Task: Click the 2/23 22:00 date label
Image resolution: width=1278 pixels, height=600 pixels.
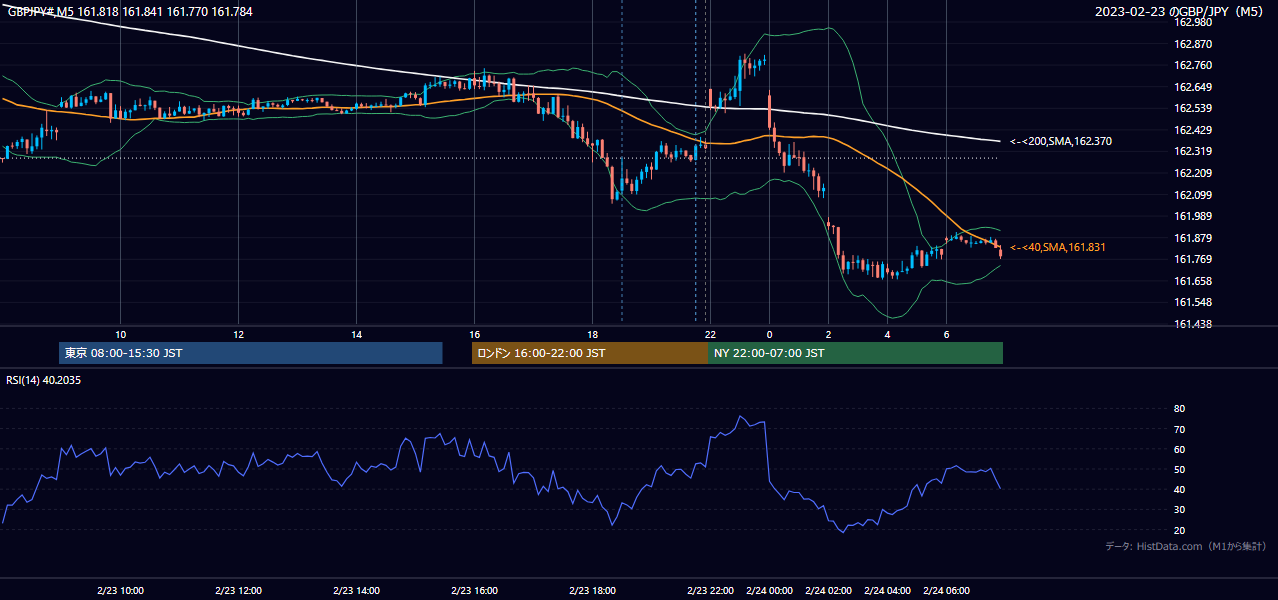Action: click(x=710, y=591)
